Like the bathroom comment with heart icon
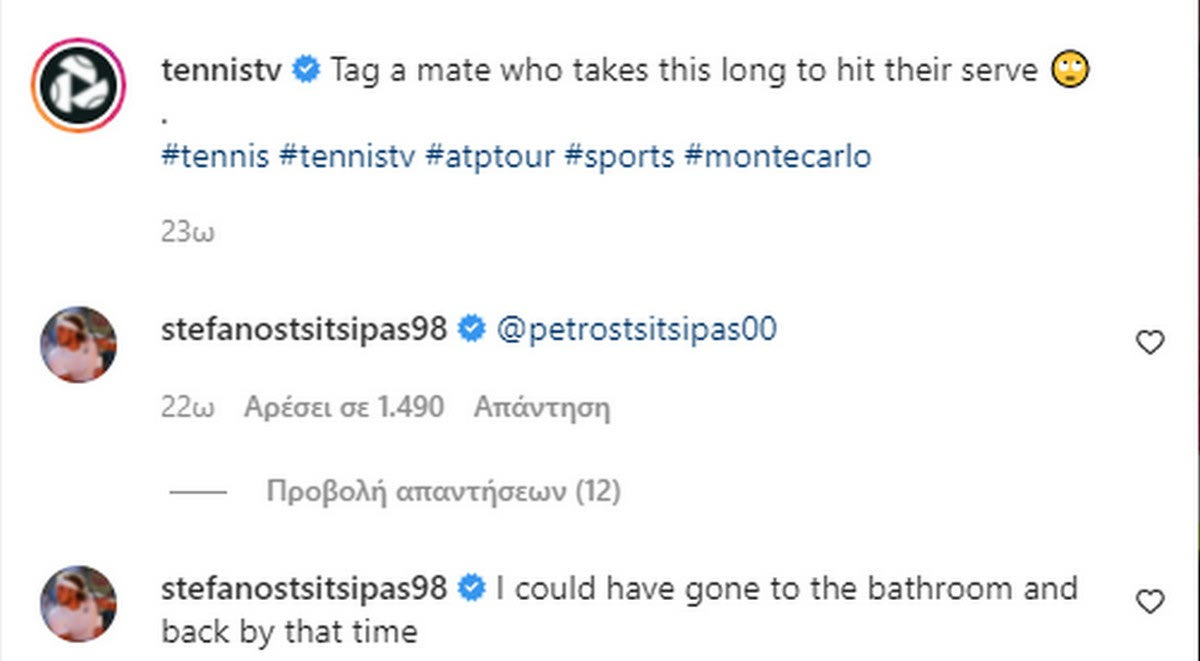This screenshot has width=1200, height=661. (x=1151, y=601)
